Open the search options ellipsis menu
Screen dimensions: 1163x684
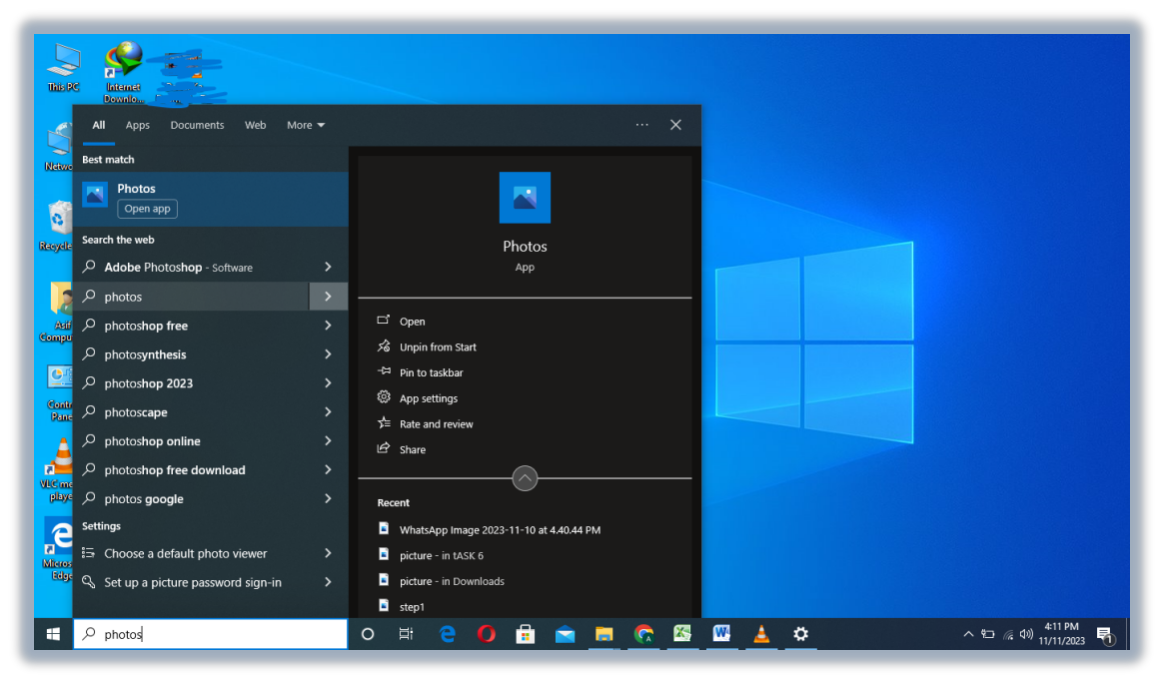pyautogui.click(x=642, y=125)
